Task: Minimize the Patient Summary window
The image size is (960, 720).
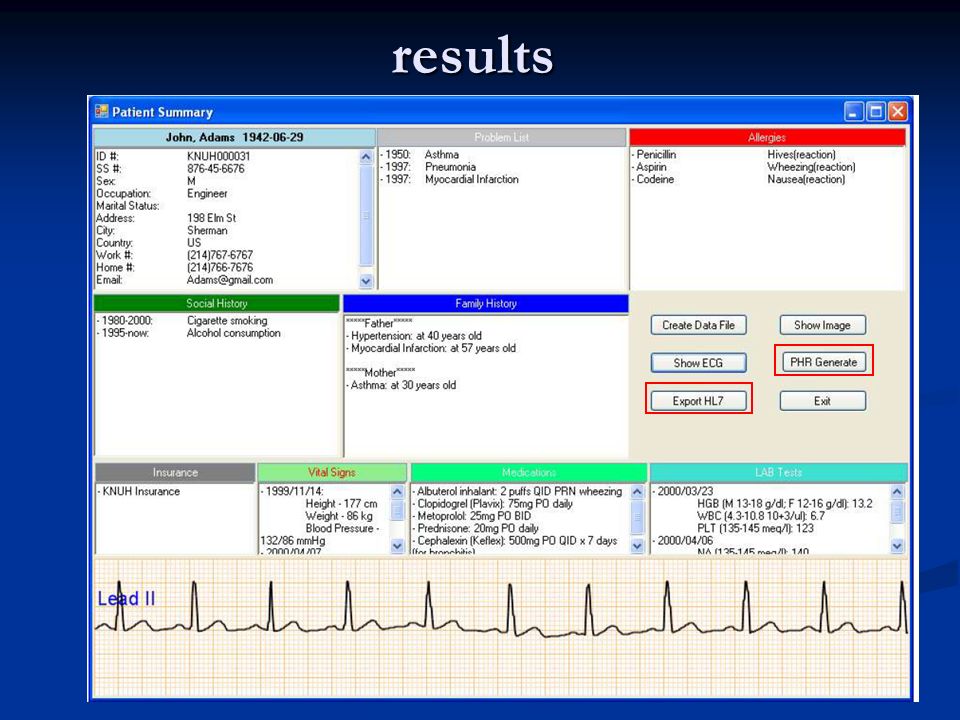Action: pos(853,111)
